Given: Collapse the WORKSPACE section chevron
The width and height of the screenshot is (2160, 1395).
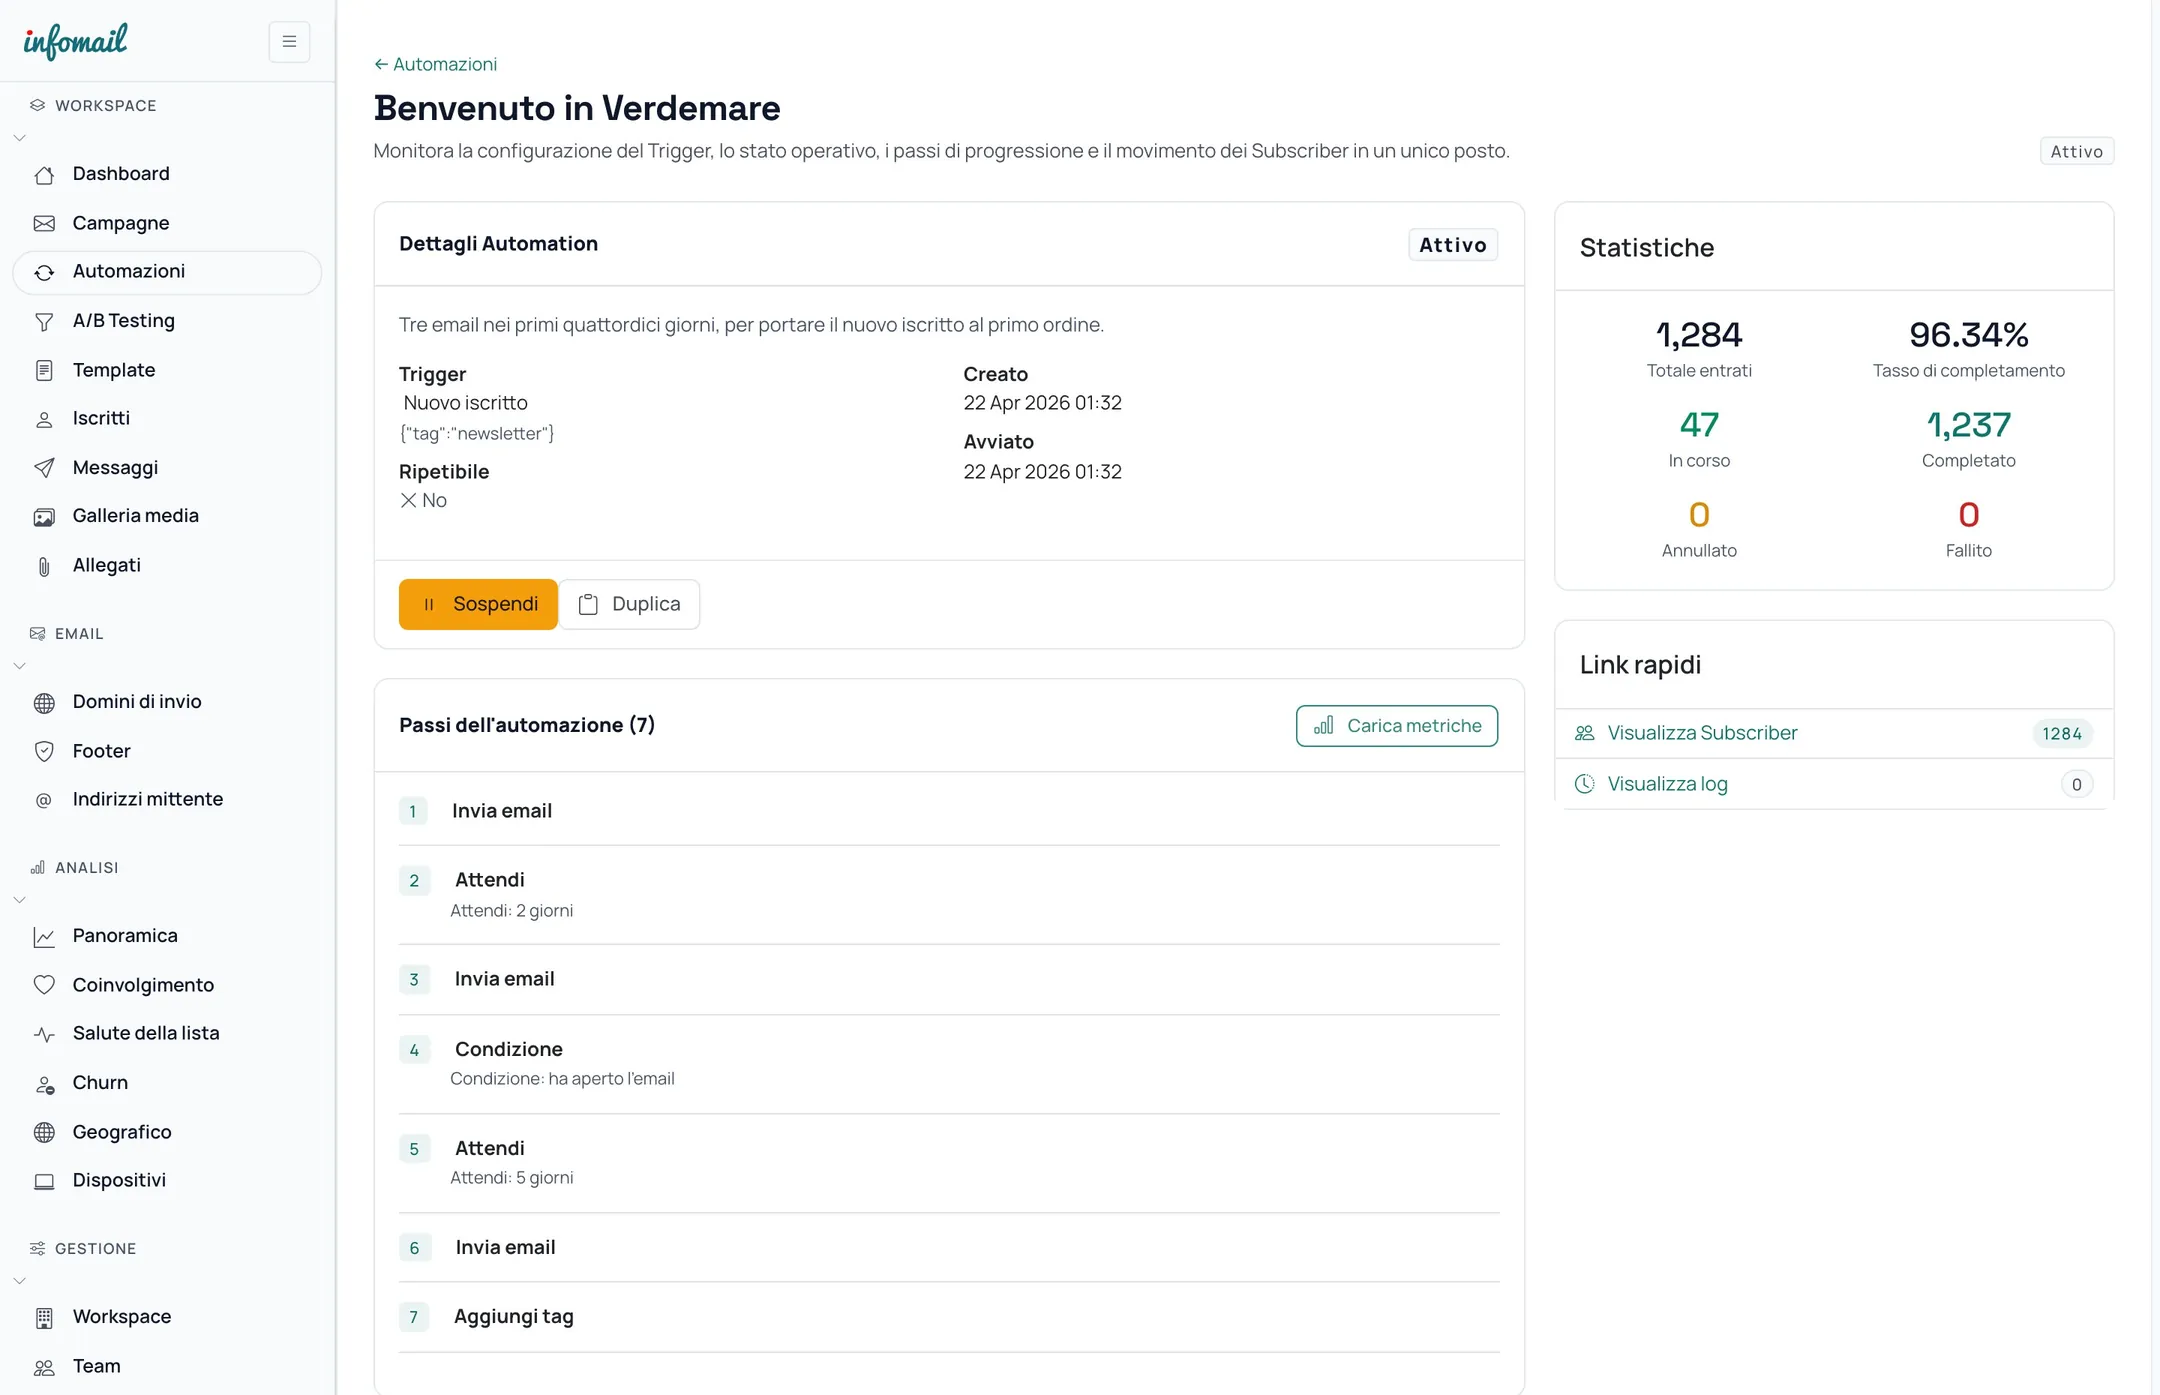Looking at the screenshot, I should 20,138.
